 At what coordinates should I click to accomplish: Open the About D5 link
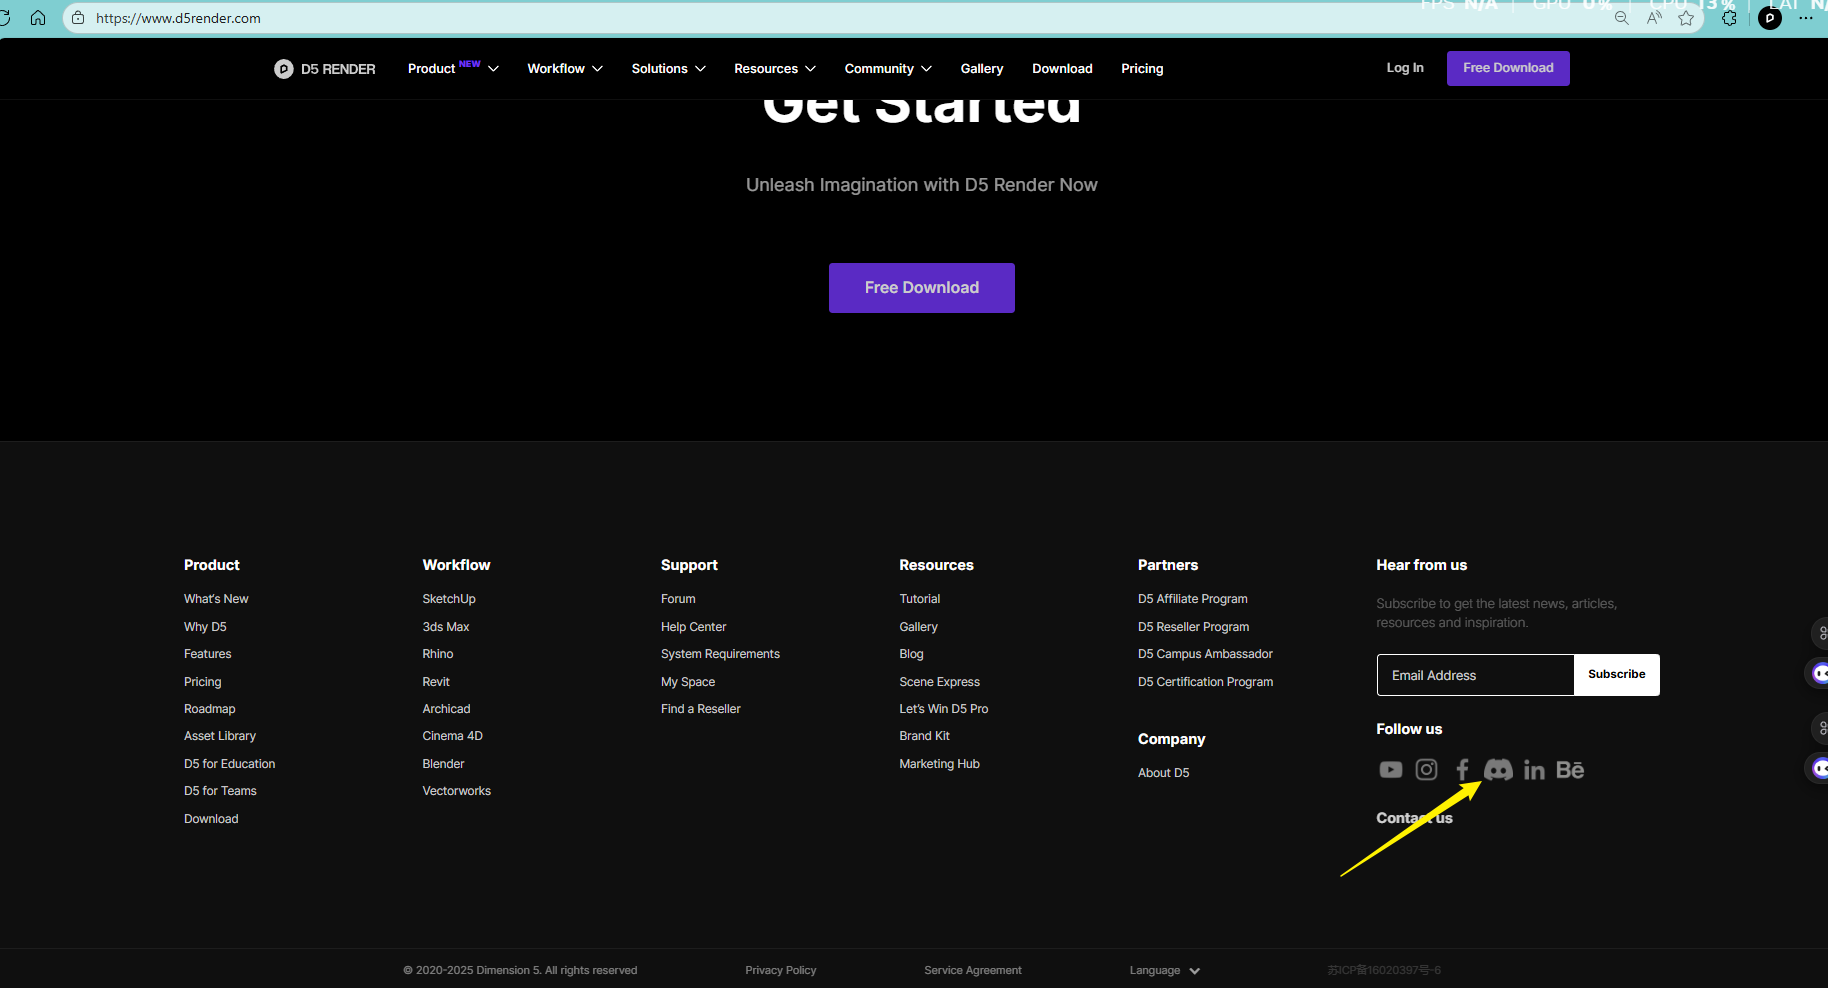click(1163, 773)
